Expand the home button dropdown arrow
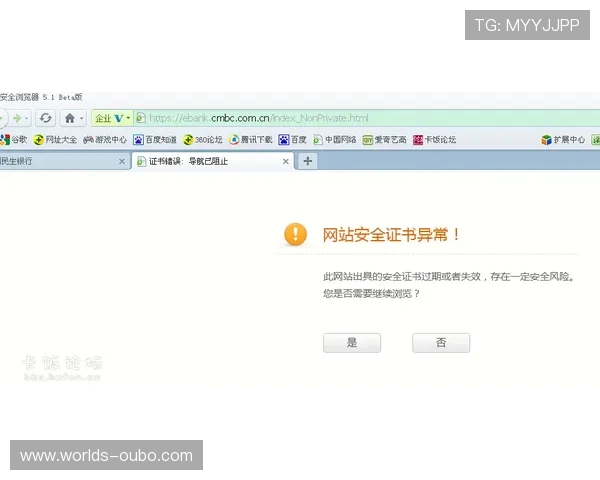The width and height of the screenshot is (600, 480). coord(82,118)
